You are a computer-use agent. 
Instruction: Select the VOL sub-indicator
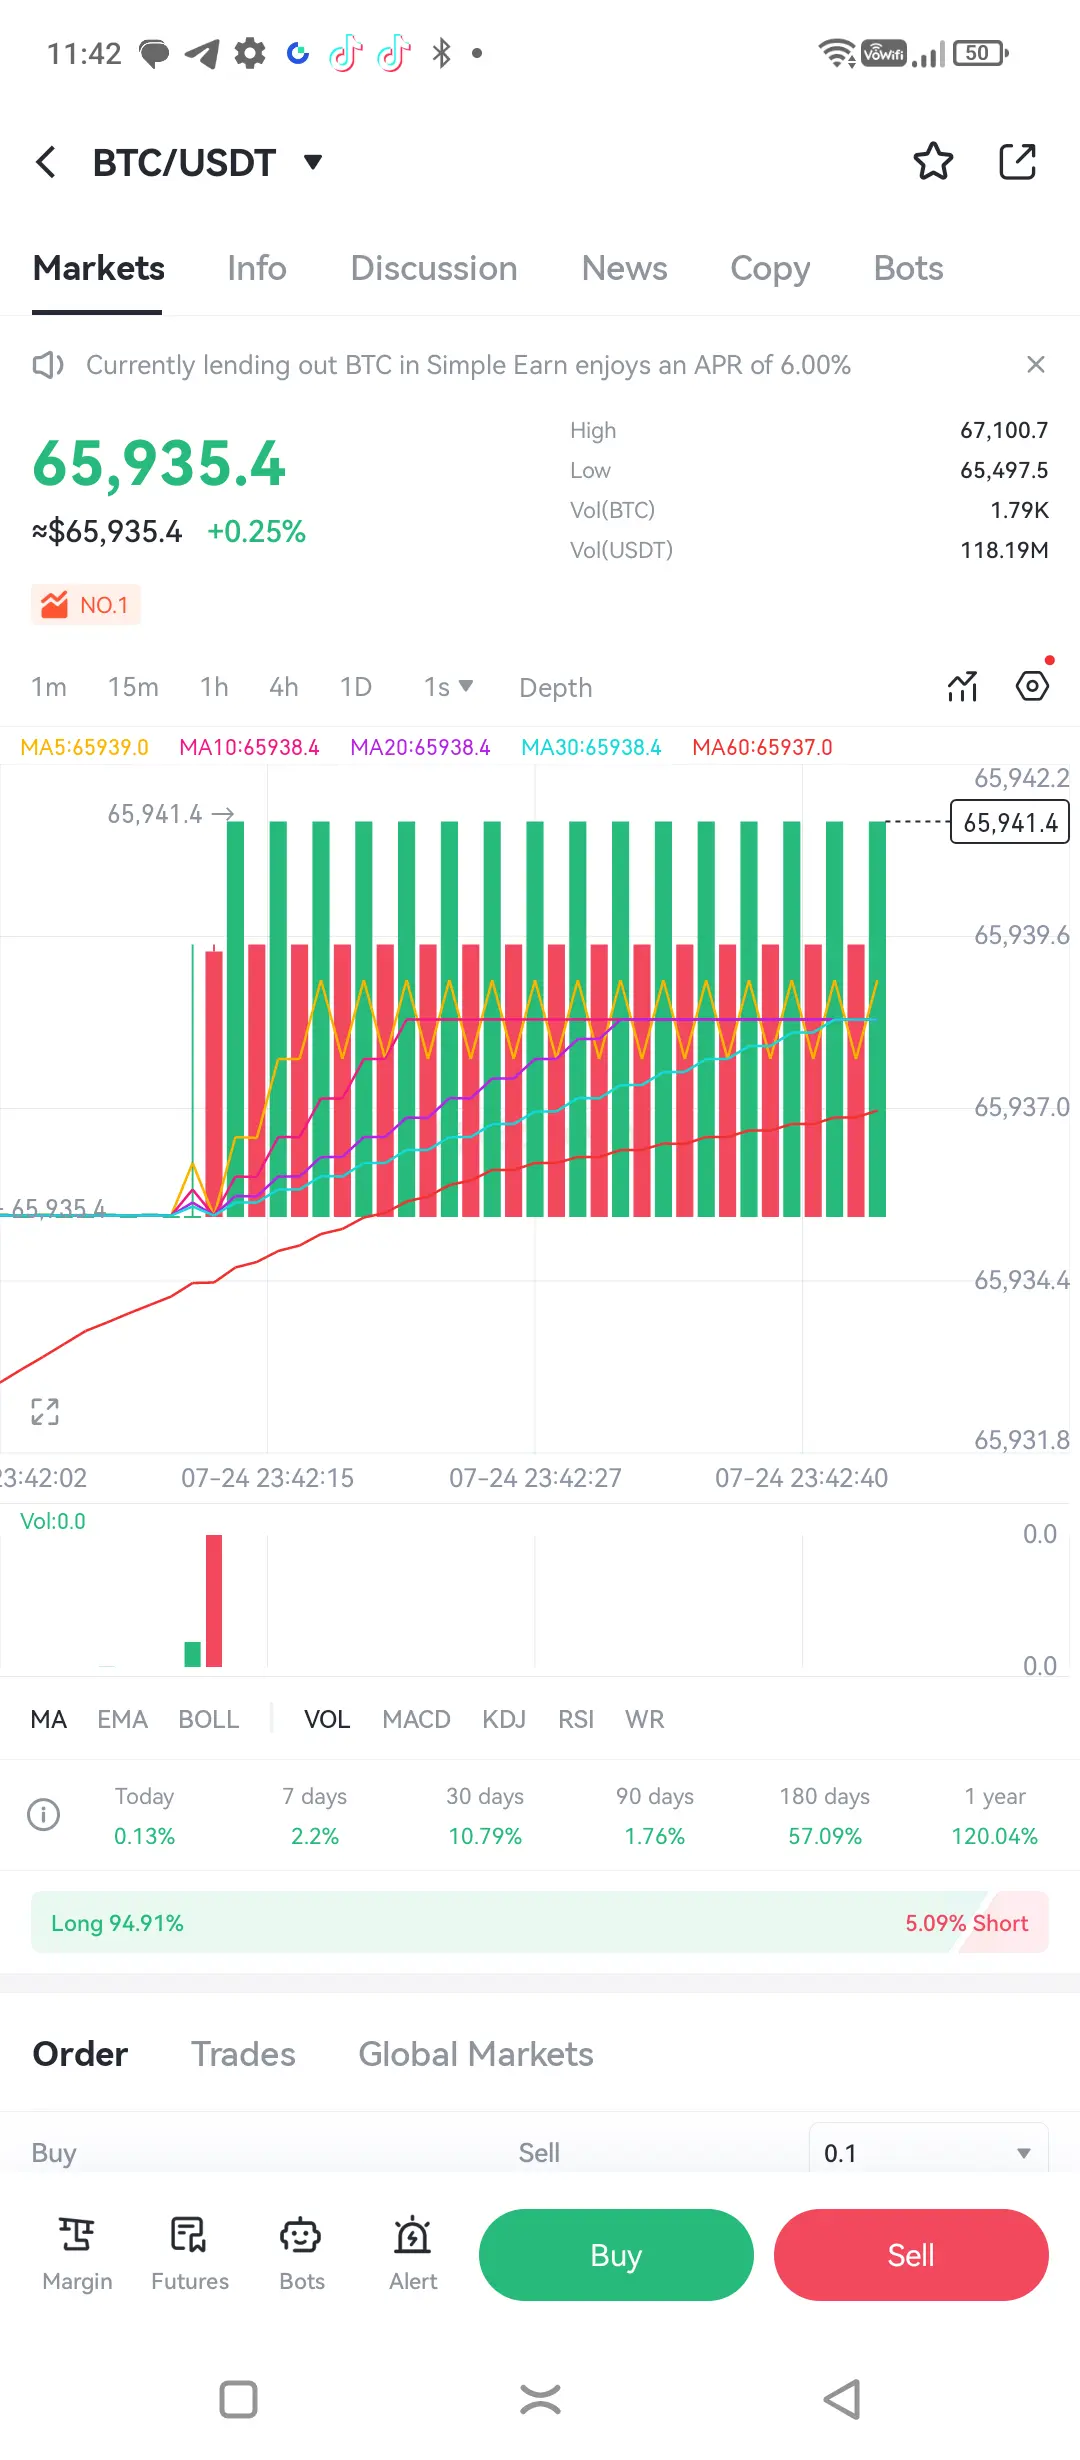click(x=327, y=1719)
